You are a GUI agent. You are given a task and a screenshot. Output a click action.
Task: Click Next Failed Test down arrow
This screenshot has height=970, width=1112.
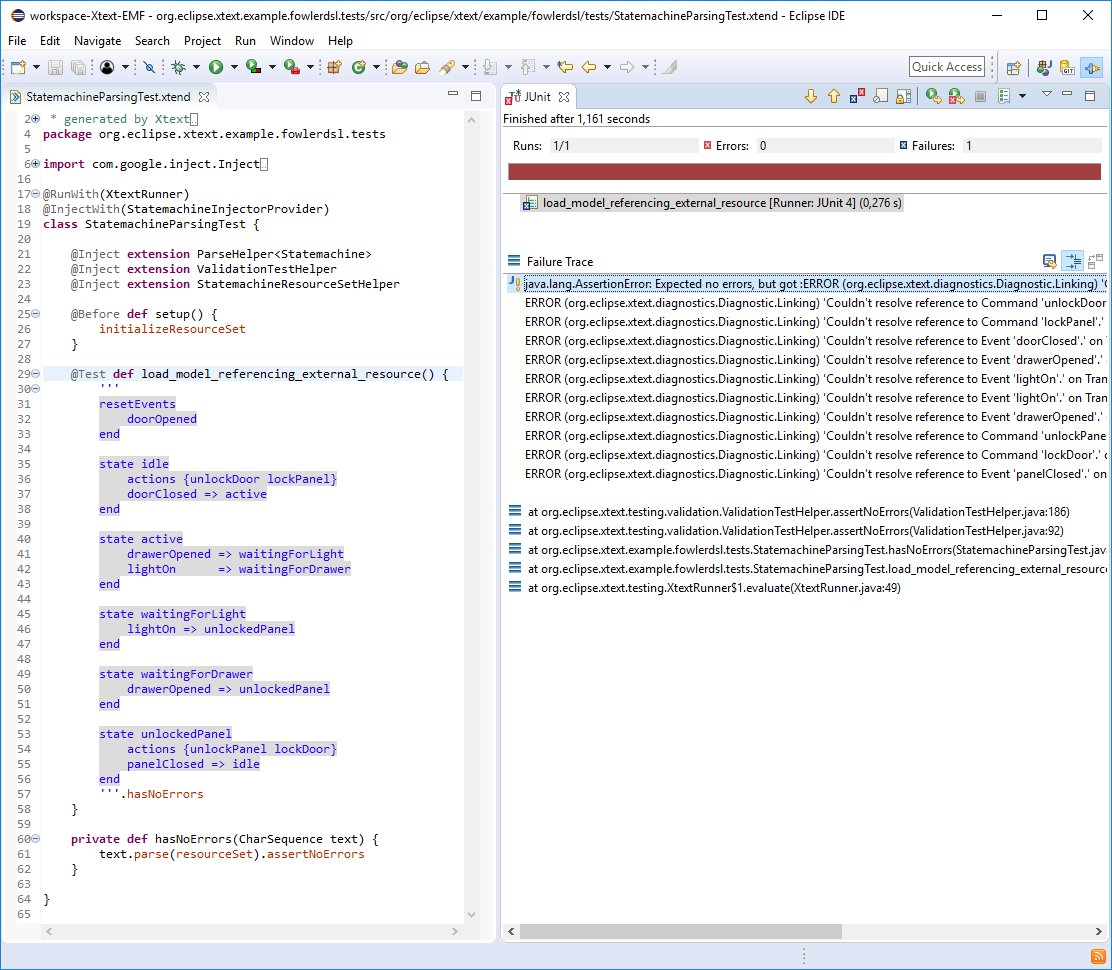pyautogui.click(x=811, y=96)
